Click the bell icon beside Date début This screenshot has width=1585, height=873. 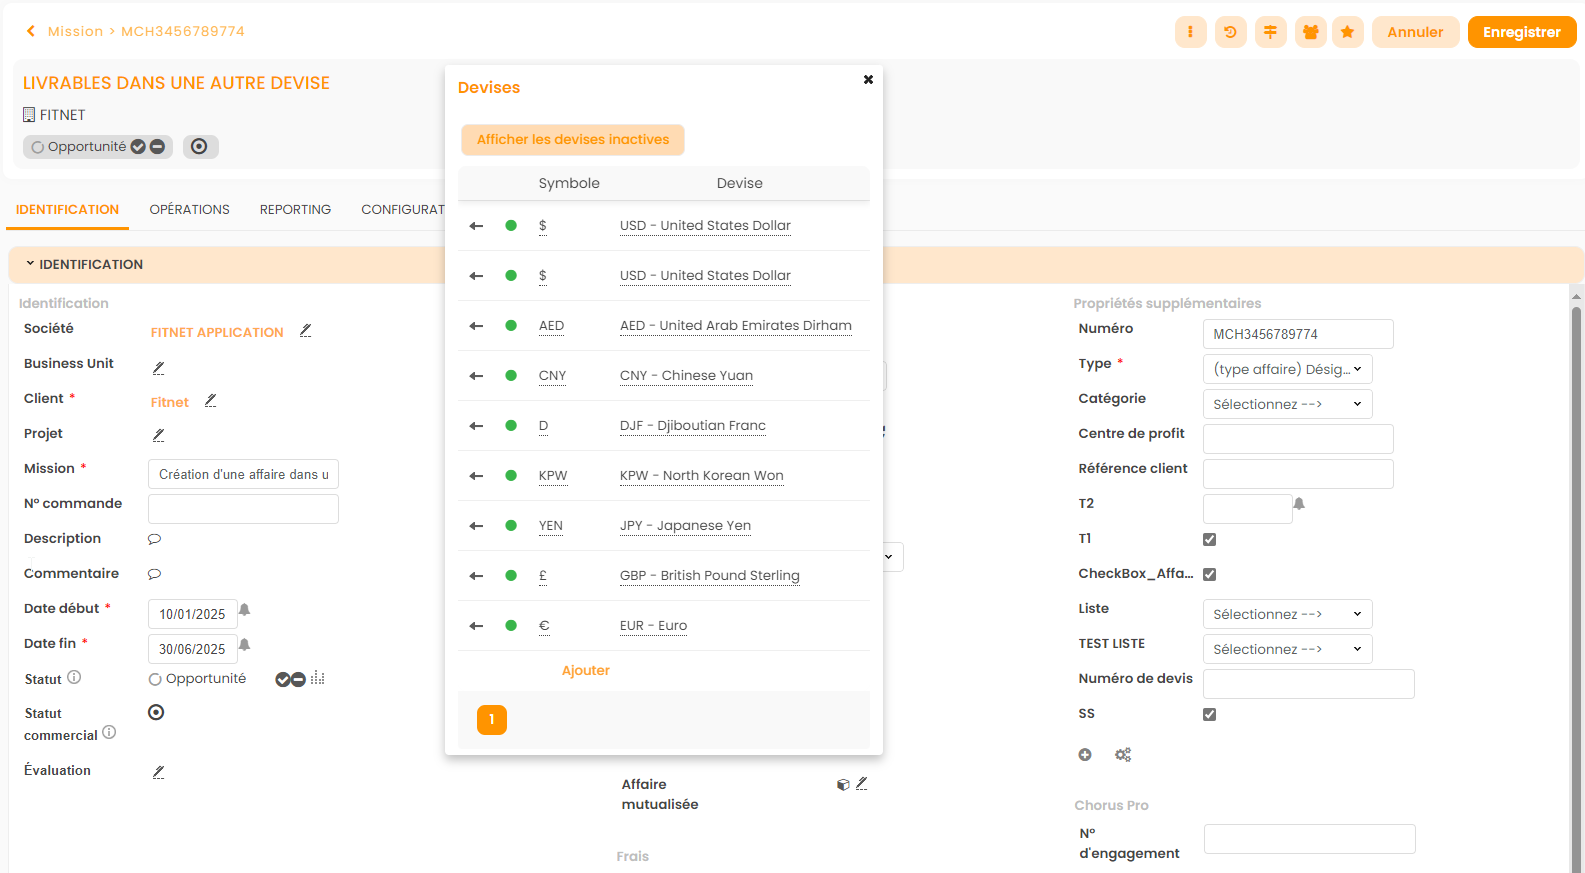click(x=244, y=610)
